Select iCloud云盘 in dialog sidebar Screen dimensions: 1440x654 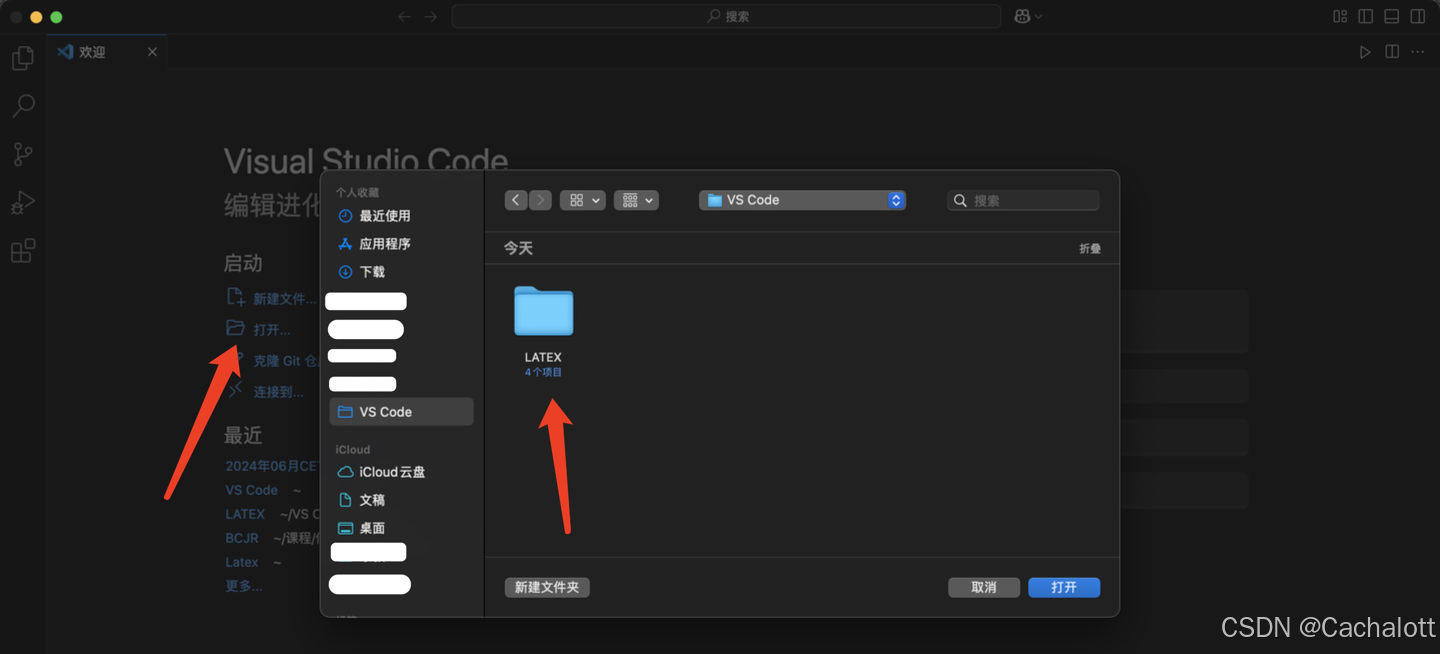tap(401, 472)
